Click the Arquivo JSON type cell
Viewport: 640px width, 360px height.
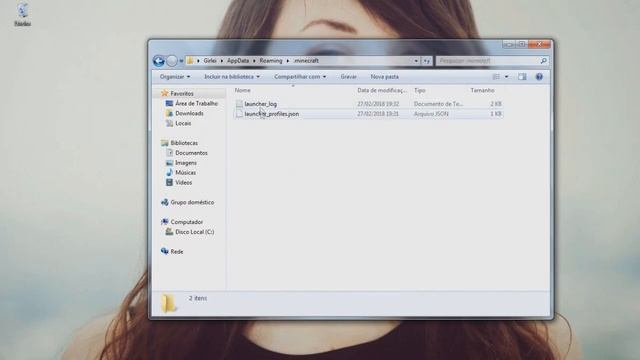431,114
